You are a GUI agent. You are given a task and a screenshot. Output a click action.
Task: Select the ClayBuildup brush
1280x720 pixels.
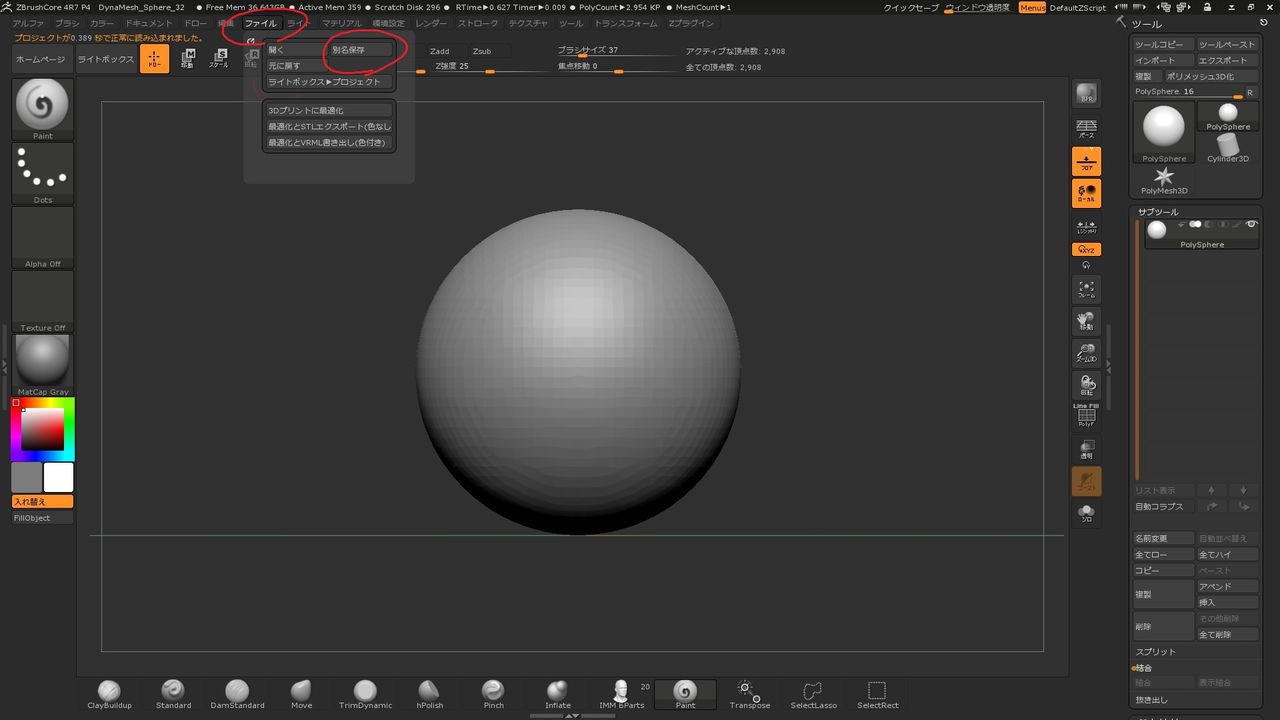[x=109, y=695]
